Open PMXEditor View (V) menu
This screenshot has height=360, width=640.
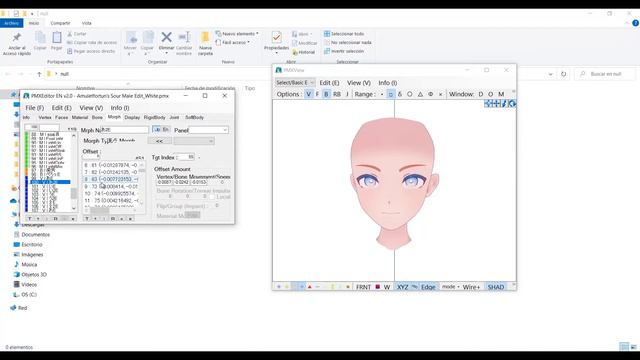91,108
